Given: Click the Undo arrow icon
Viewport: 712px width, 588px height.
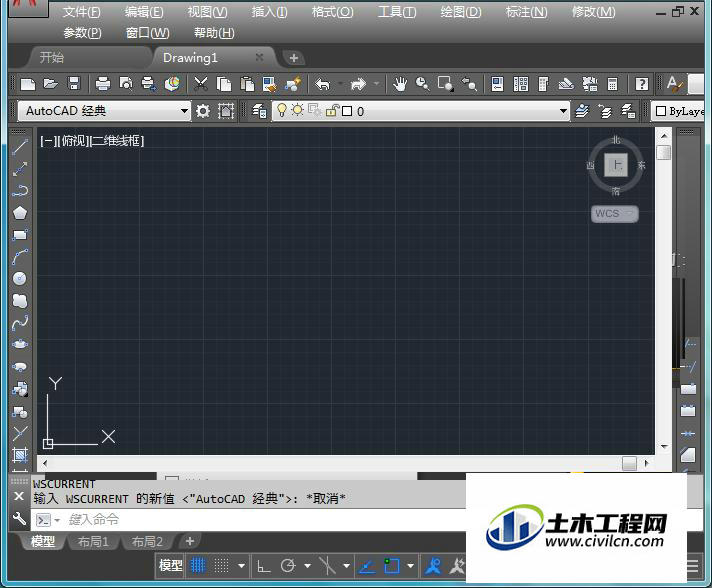Looking at the screenshot, I should (322, 84).
